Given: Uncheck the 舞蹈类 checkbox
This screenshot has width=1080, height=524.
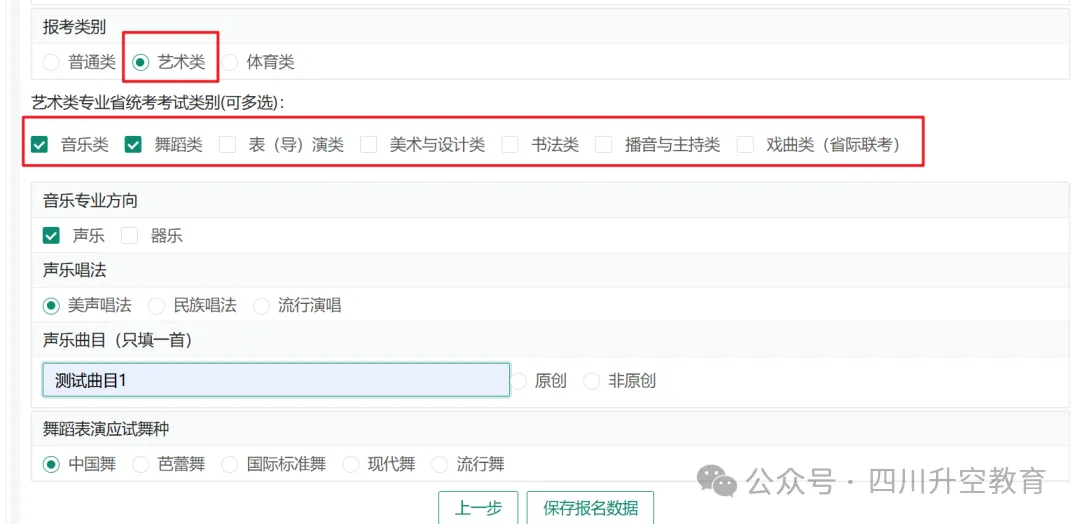Looking at the screenshot, I should (x=133, y=145).
